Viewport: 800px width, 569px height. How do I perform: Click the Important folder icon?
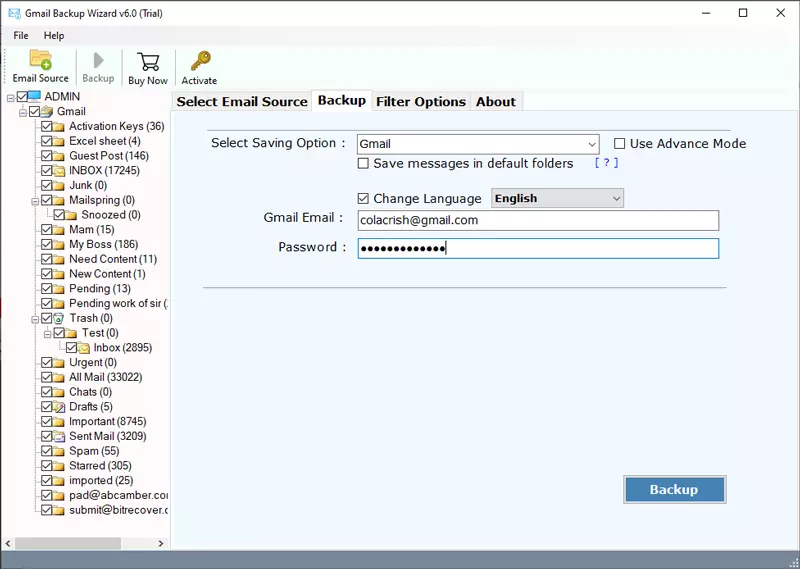click(59, 422)
